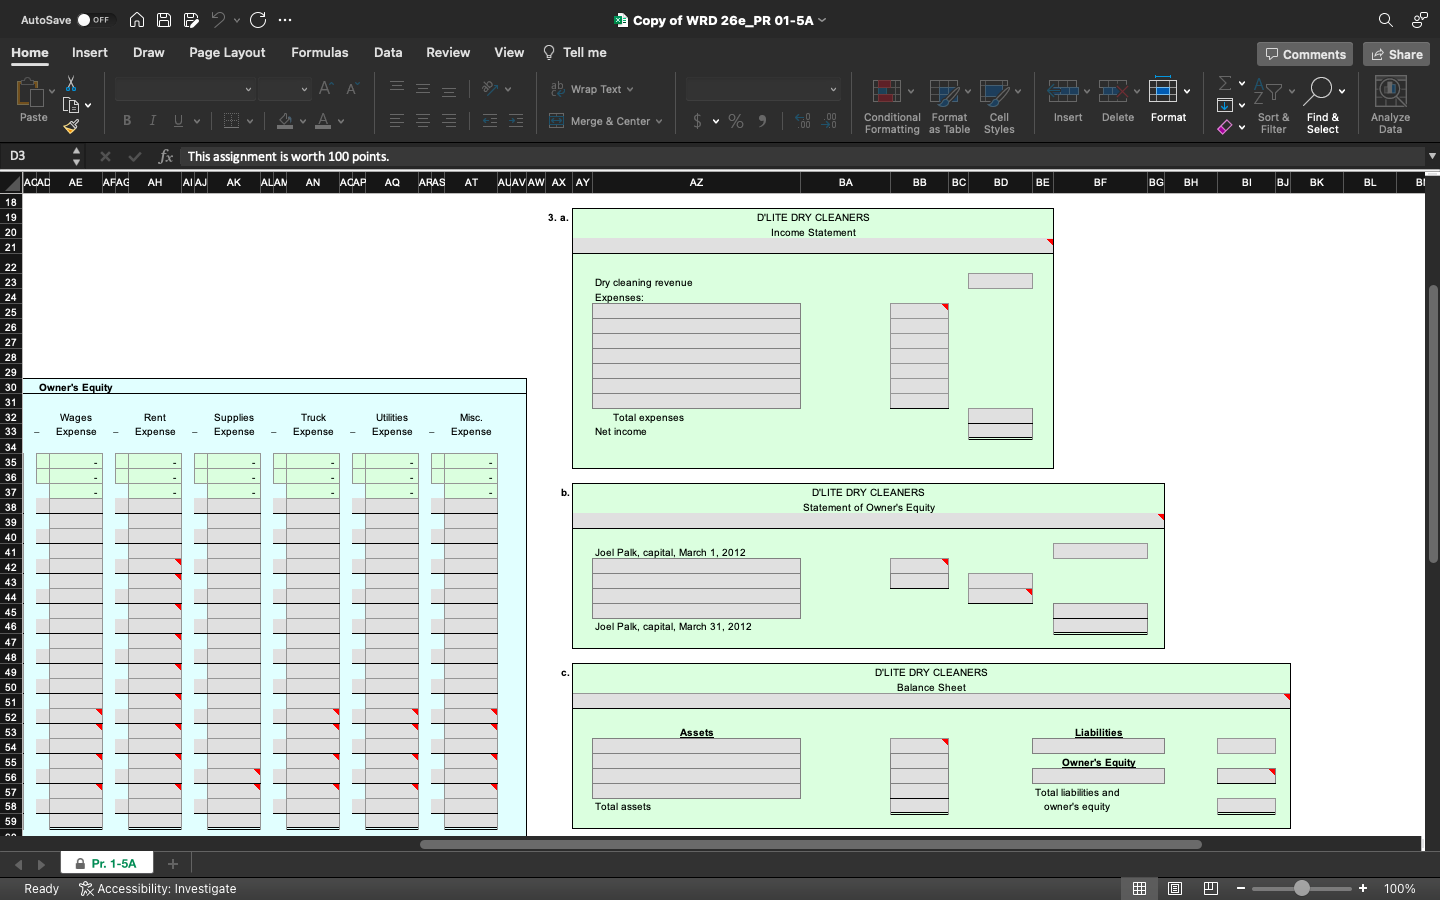
Task: Open Sort & Filter
Action: coord(1273,106)
